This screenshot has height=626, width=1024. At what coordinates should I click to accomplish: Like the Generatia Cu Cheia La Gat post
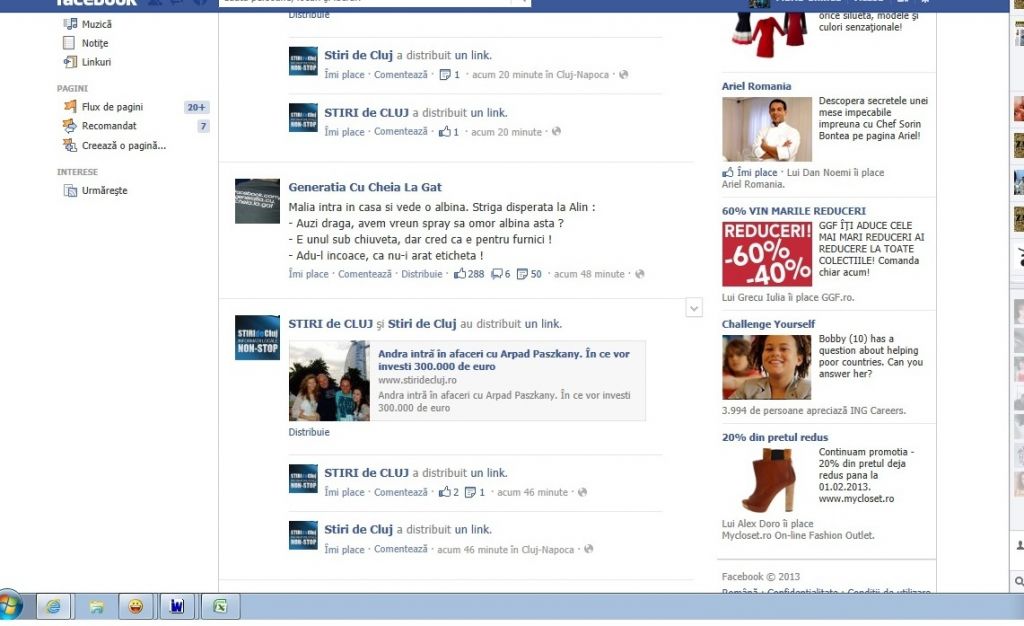coord(308,274)
